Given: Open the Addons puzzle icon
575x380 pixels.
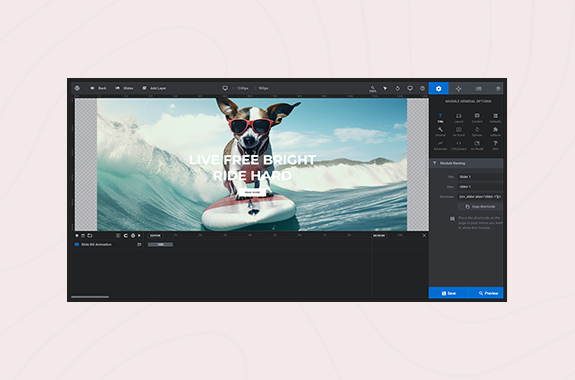Looking at the screenshot, I should 495,131.
